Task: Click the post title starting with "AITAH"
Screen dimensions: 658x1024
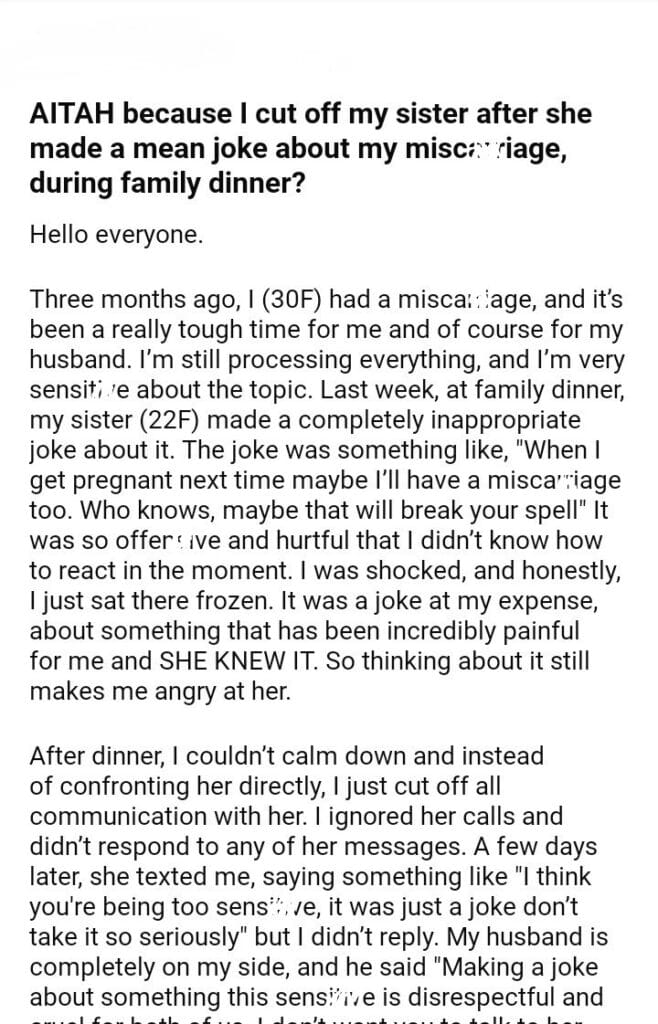Action: pyautogui.click(x=310, y=115)
